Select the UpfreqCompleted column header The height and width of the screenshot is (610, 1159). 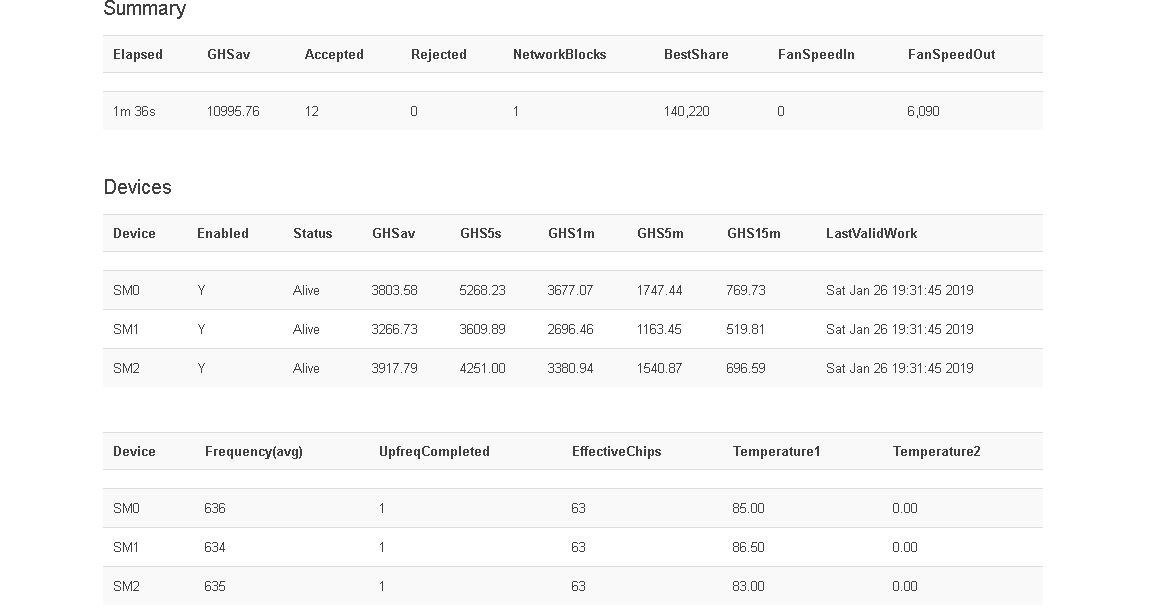point(434,452)
